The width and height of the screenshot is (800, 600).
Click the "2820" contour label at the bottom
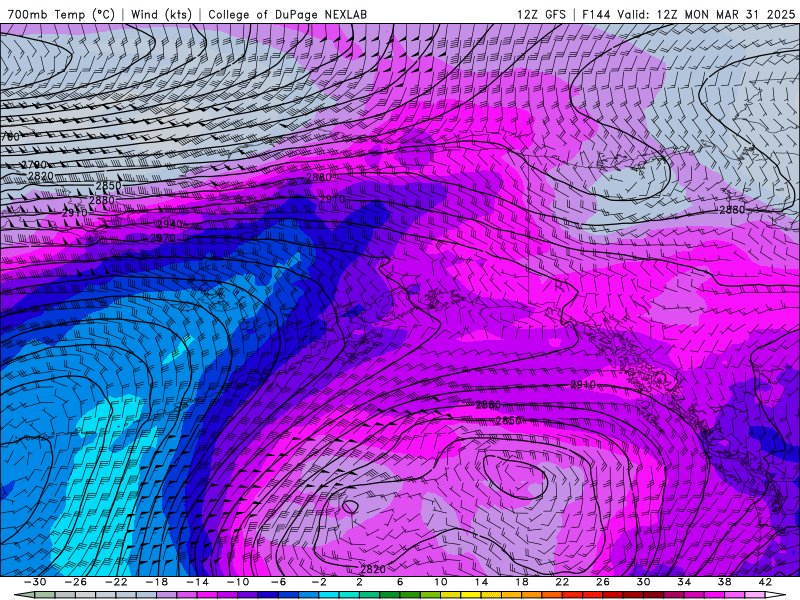373,569
